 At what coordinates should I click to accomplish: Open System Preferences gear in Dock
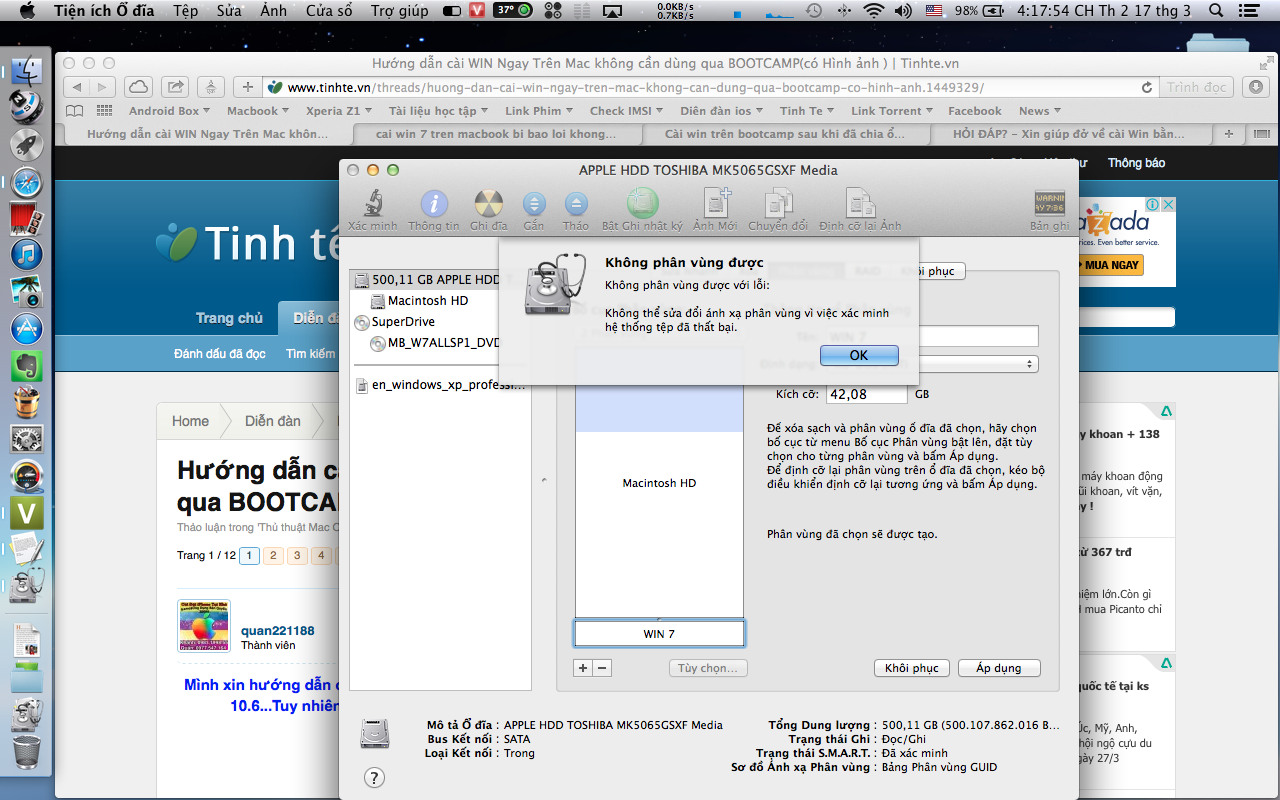point(26,438)
